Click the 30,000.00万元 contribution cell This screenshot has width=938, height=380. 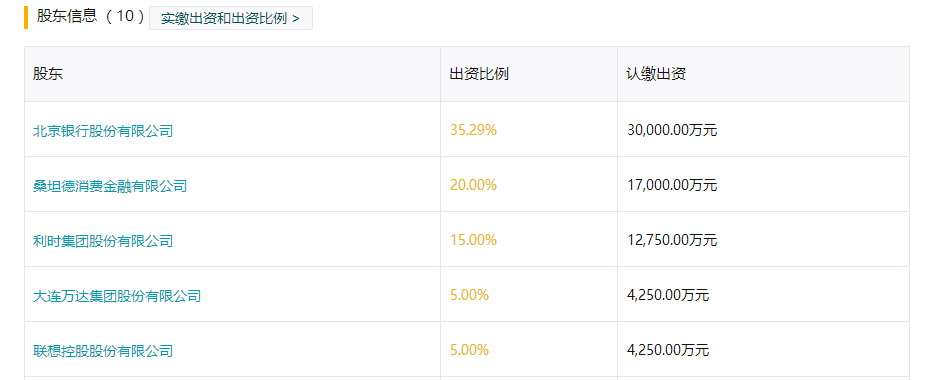tap(672, 130)
